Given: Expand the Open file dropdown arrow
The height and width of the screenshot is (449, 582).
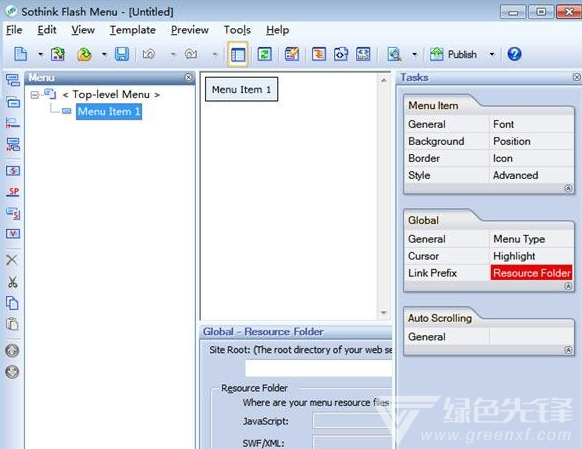Looking at the screenshot, I should coord(104,55).
